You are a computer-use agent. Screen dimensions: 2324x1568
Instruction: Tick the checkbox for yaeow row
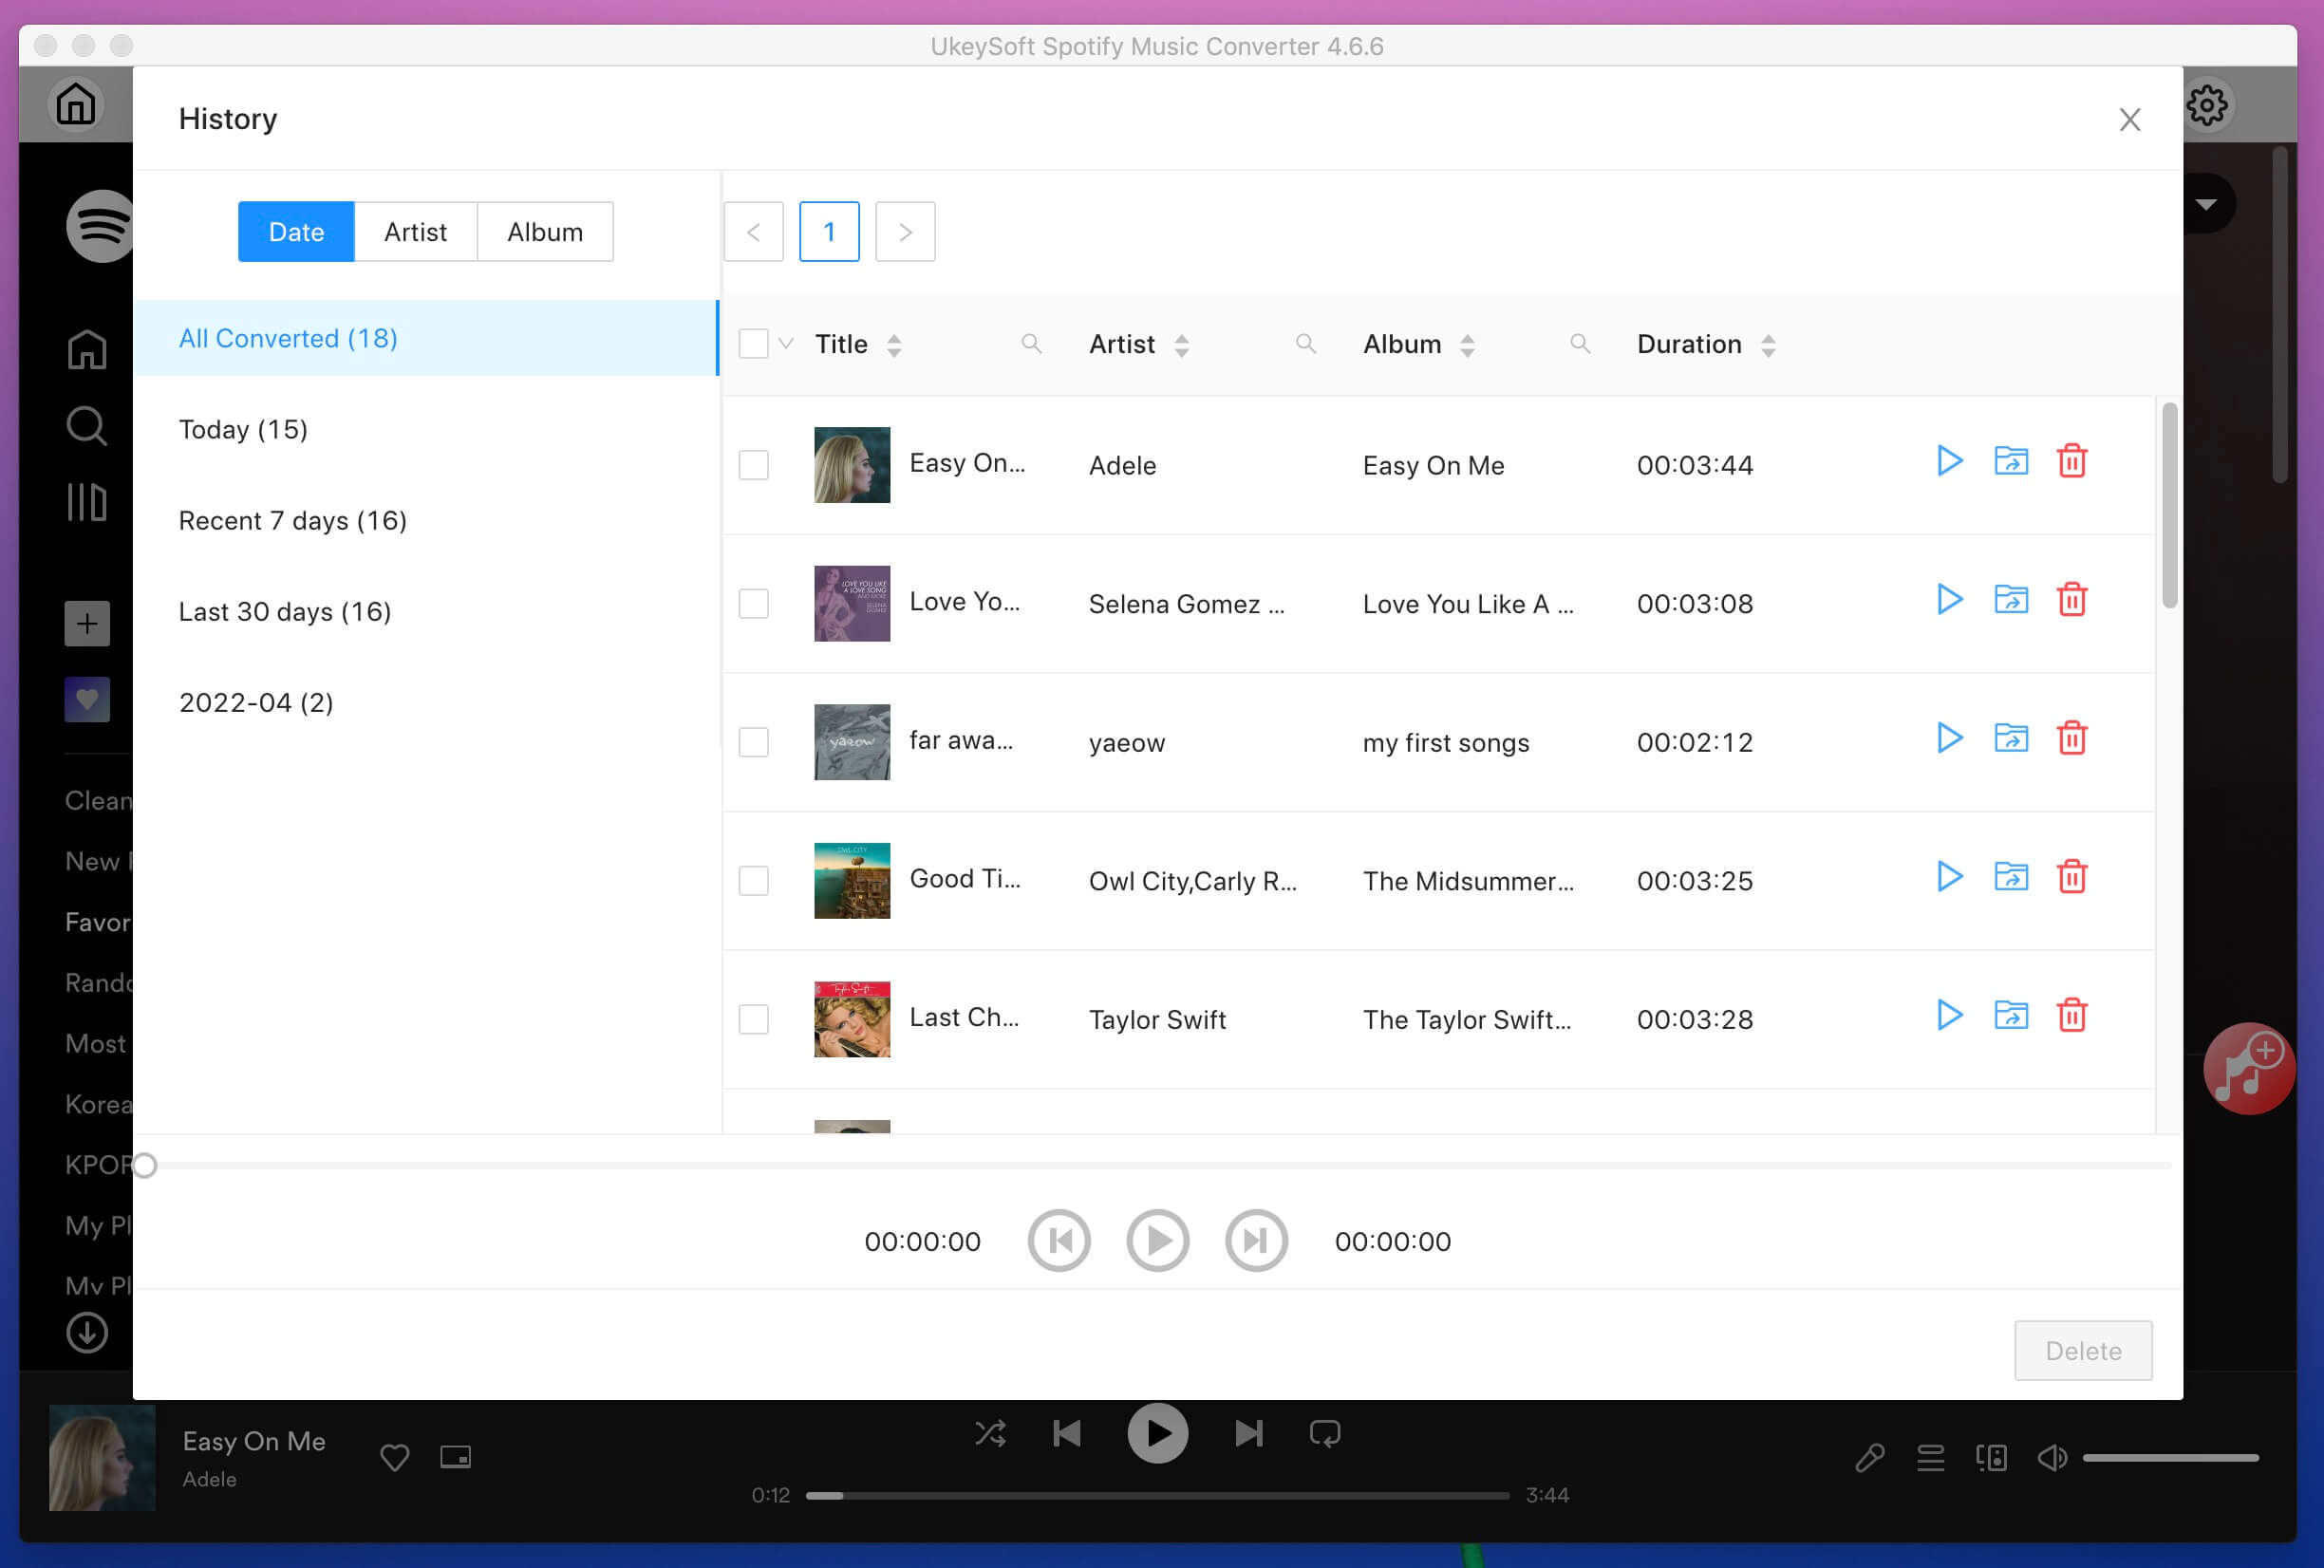[753, 742]
